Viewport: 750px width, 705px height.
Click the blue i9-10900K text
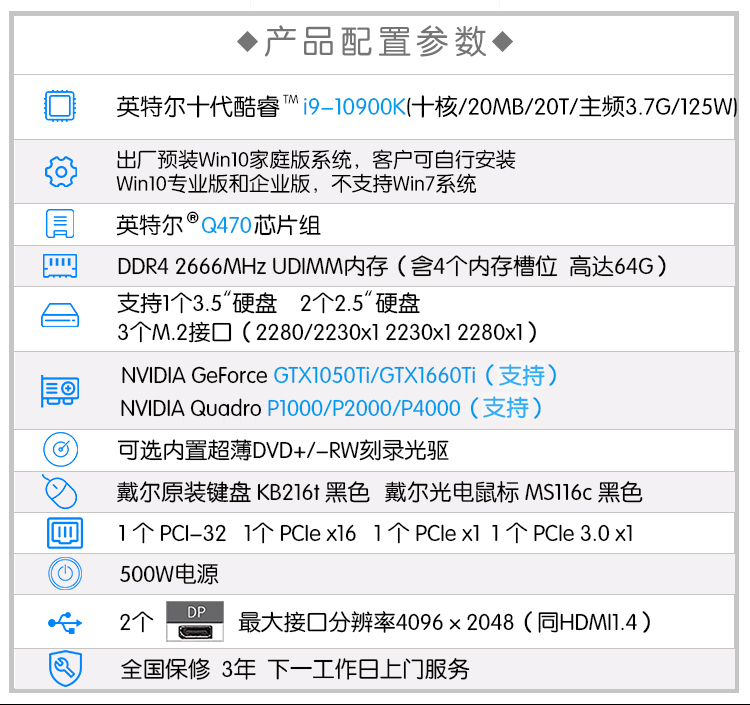pos(354,107)
